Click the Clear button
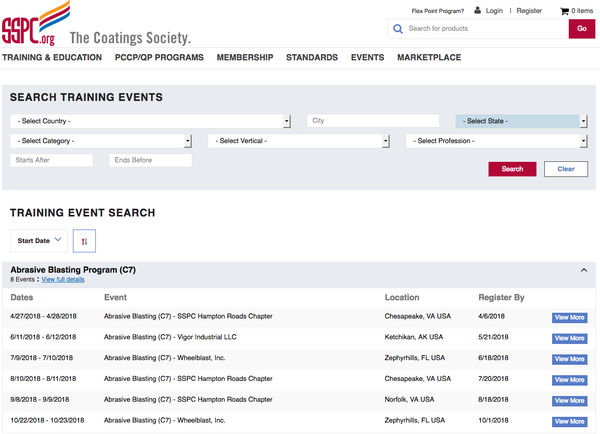 [566, 169]
